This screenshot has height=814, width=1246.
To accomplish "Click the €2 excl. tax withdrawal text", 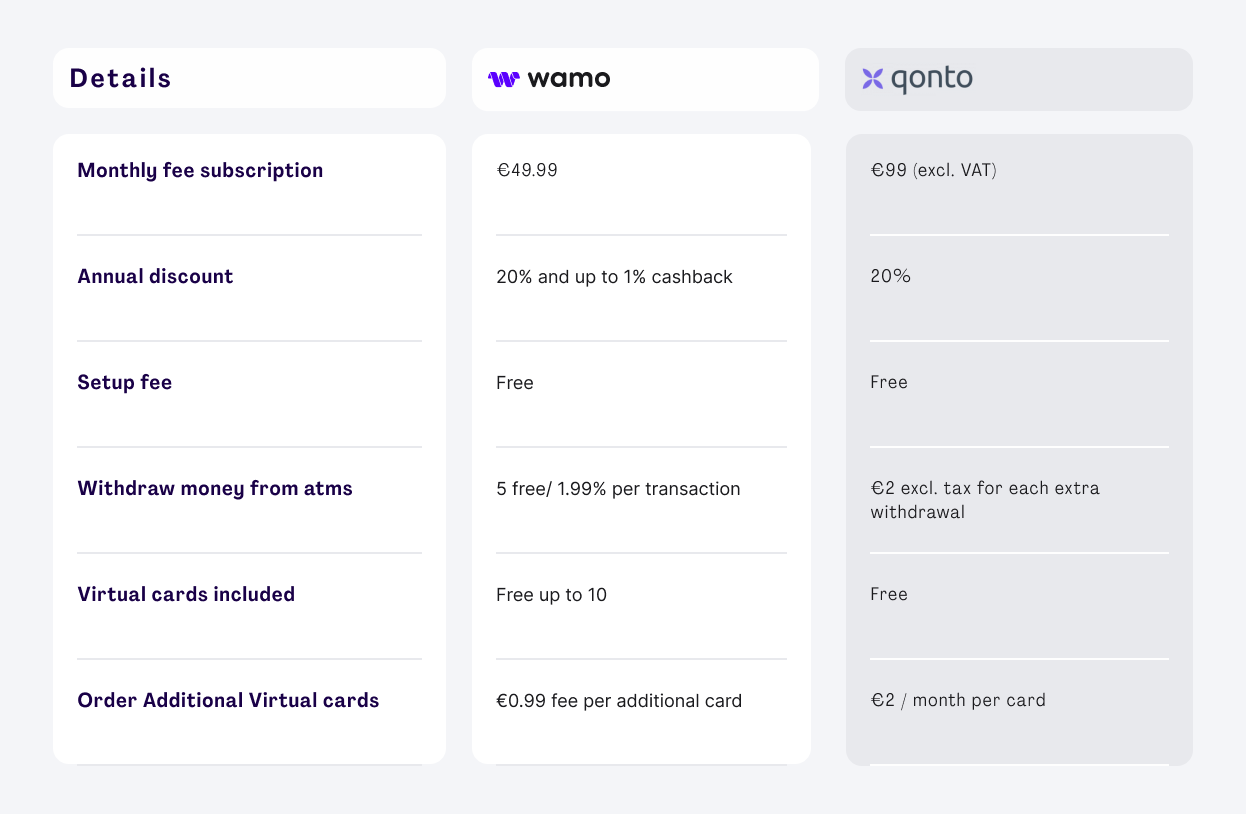I will coord(984,500).
